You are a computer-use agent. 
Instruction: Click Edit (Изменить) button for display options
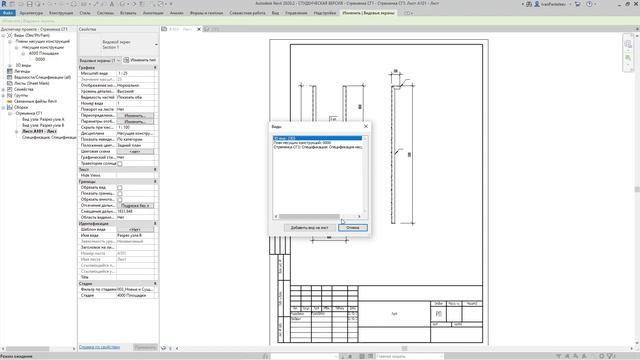click(135, 122)
